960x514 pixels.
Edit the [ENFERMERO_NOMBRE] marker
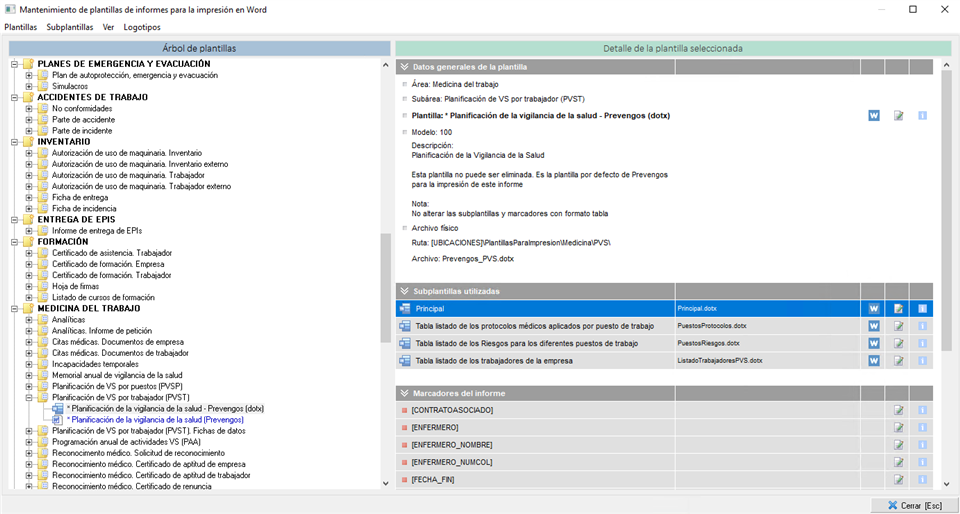click(898, 445)
